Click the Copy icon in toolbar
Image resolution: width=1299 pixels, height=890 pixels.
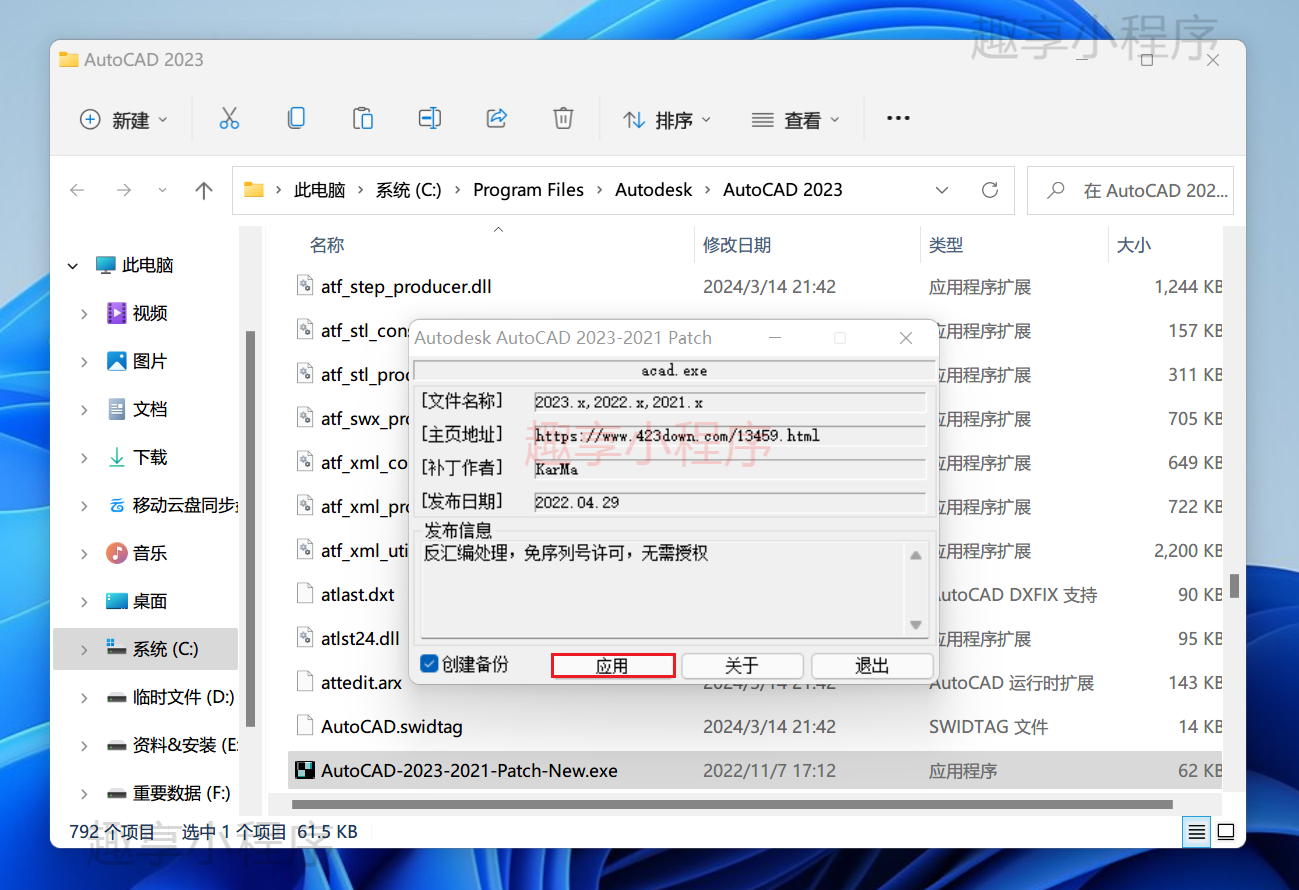pyautogui.click(x=296, y=118)
